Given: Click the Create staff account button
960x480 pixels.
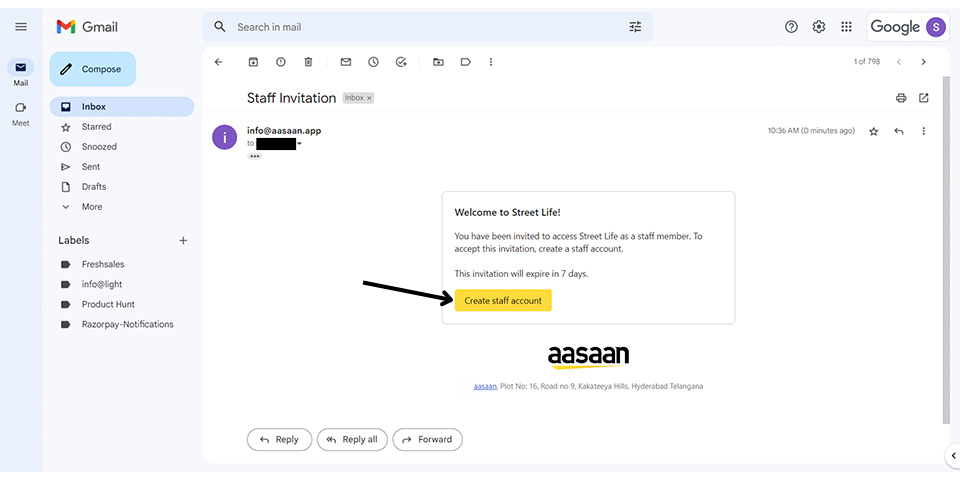Looking at the screenshot, I should [x=503, y=301].
